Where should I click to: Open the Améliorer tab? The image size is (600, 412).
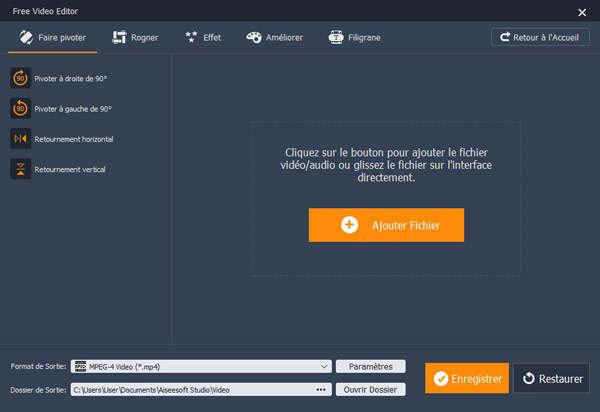274,37
